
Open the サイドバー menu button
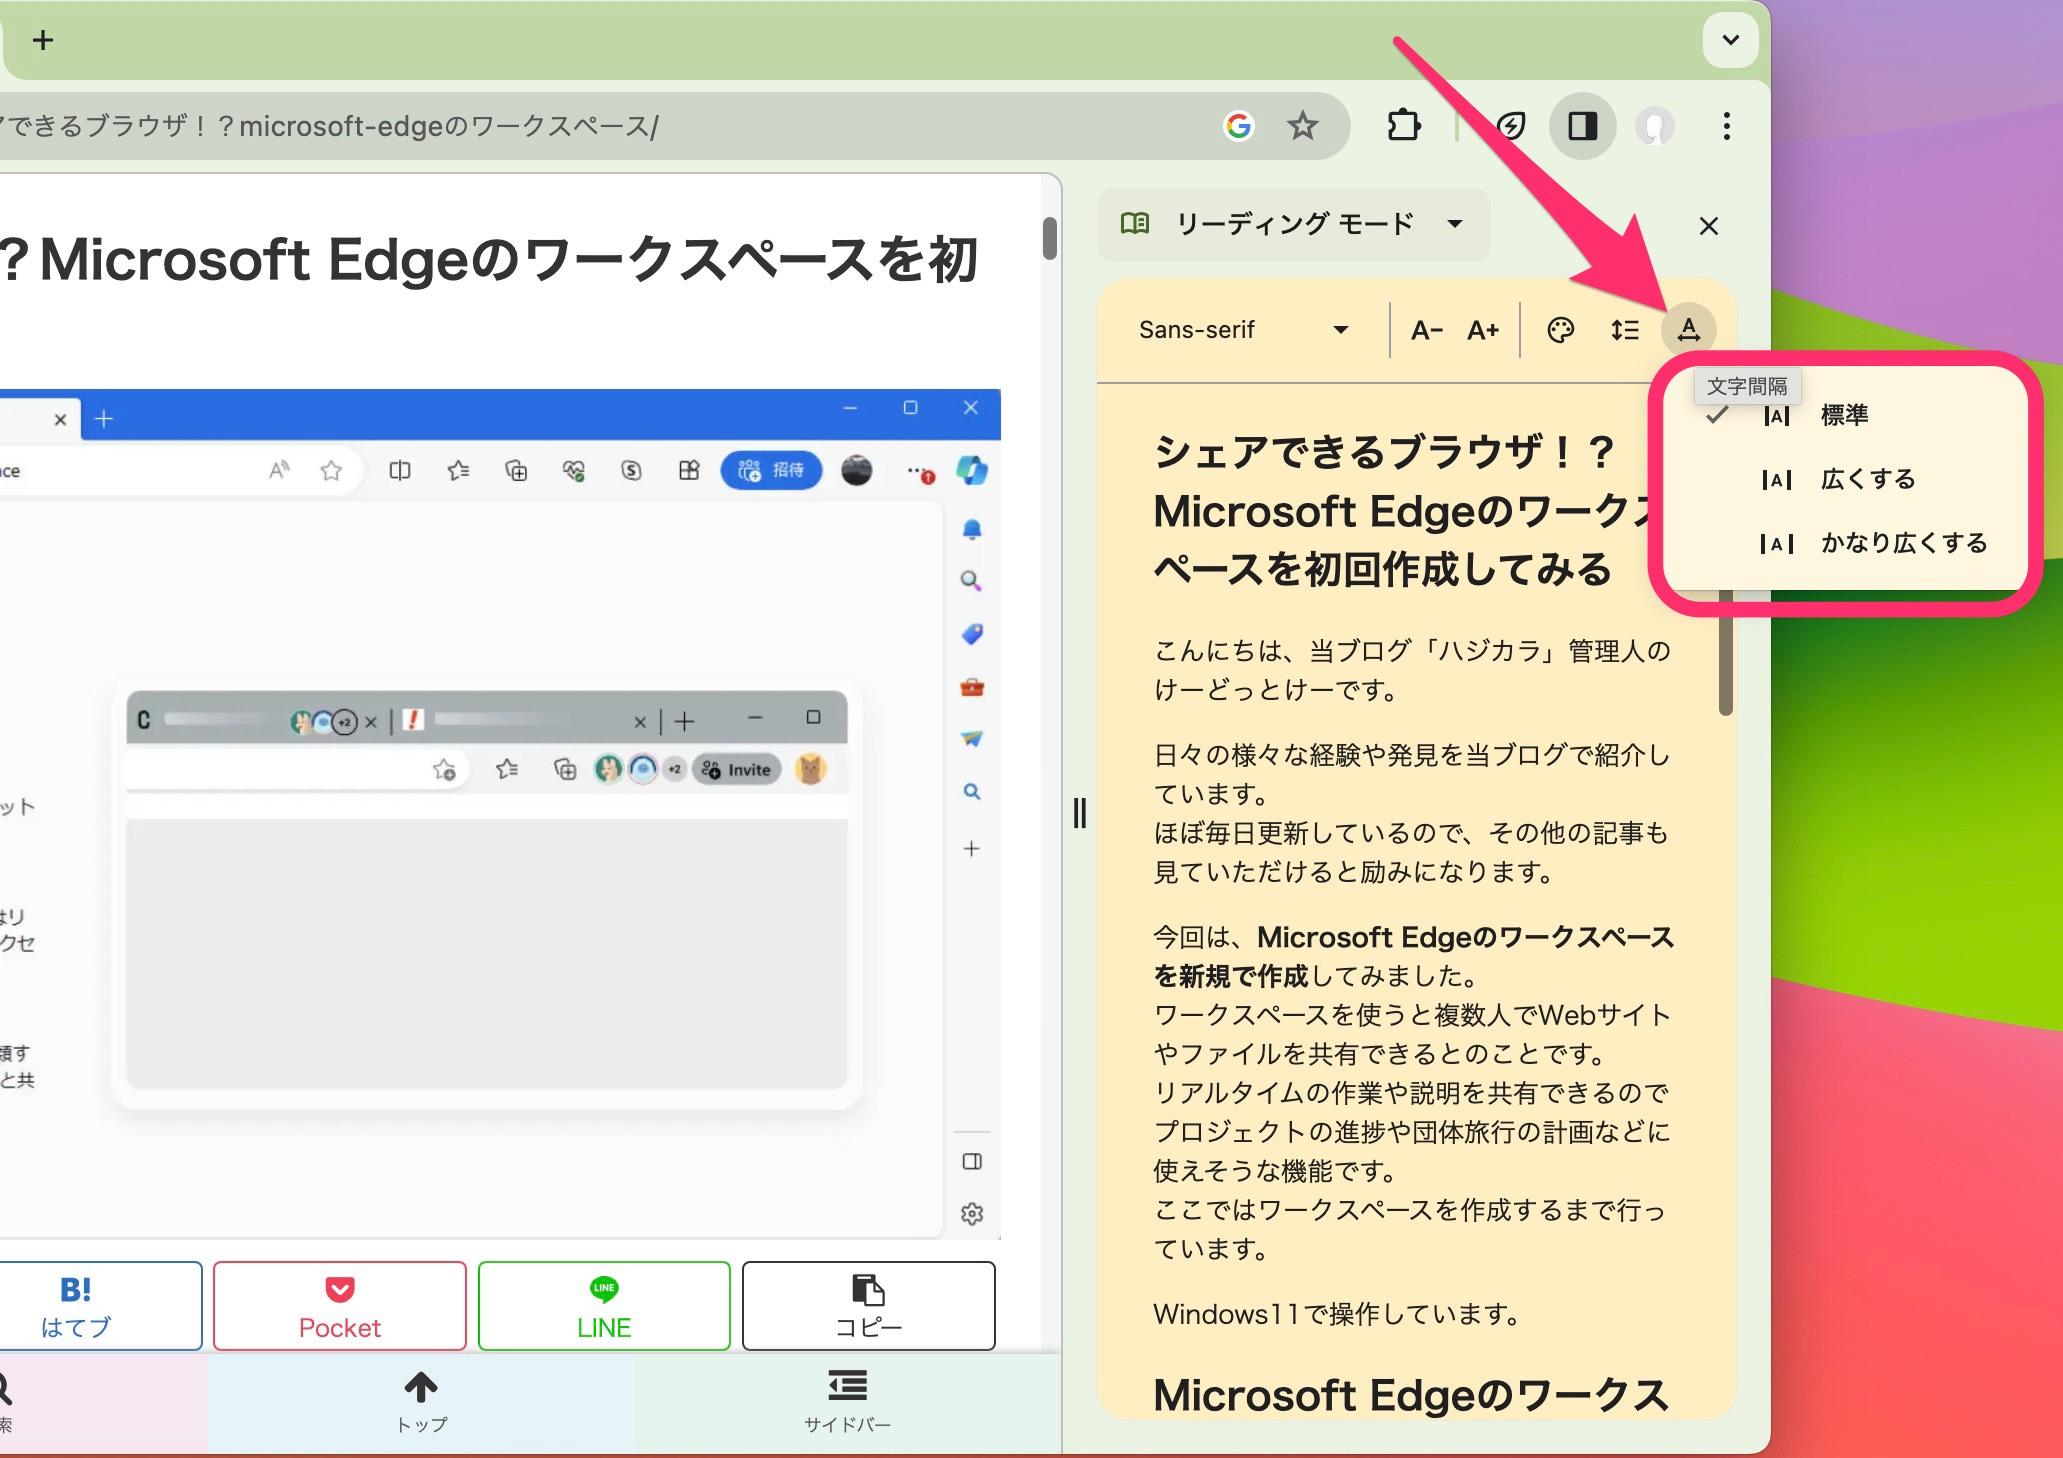[x=847, y=1402]
